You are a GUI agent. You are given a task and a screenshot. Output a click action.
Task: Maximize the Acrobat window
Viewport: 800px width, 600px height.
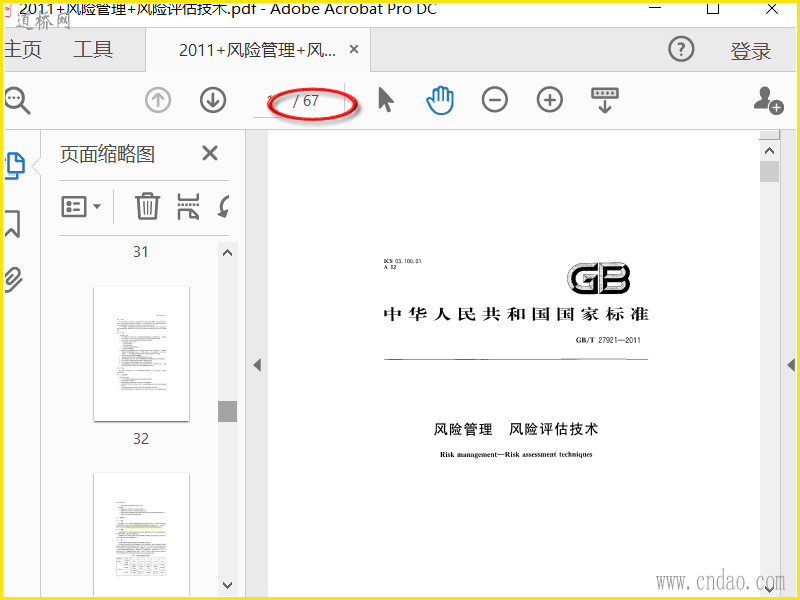tap(713, 8)
